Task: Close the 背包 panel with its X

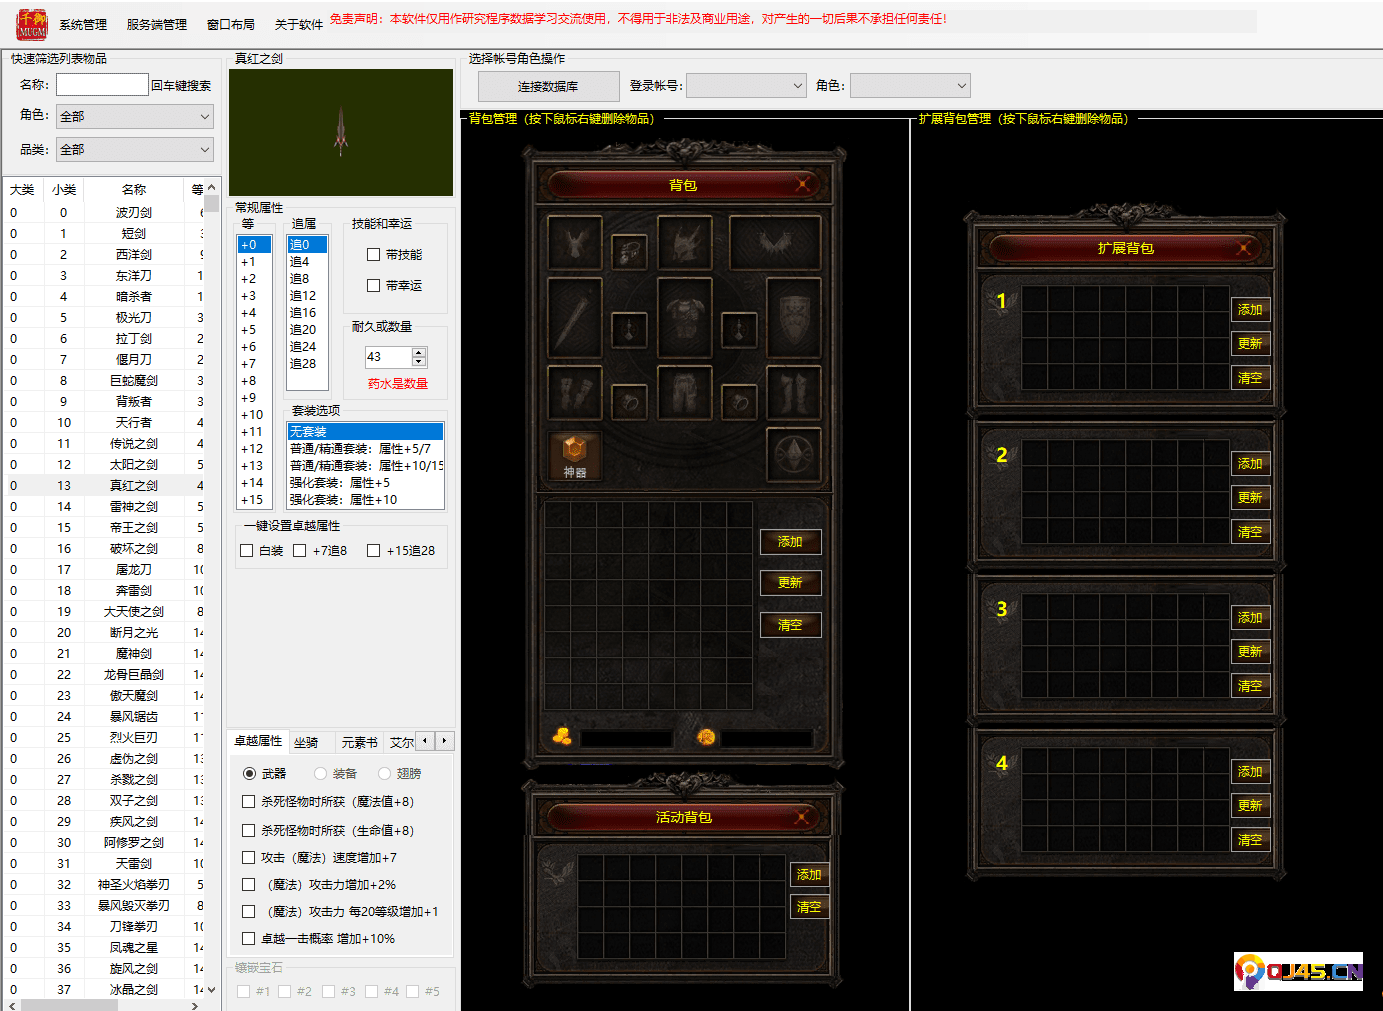Action: point(802,184)
